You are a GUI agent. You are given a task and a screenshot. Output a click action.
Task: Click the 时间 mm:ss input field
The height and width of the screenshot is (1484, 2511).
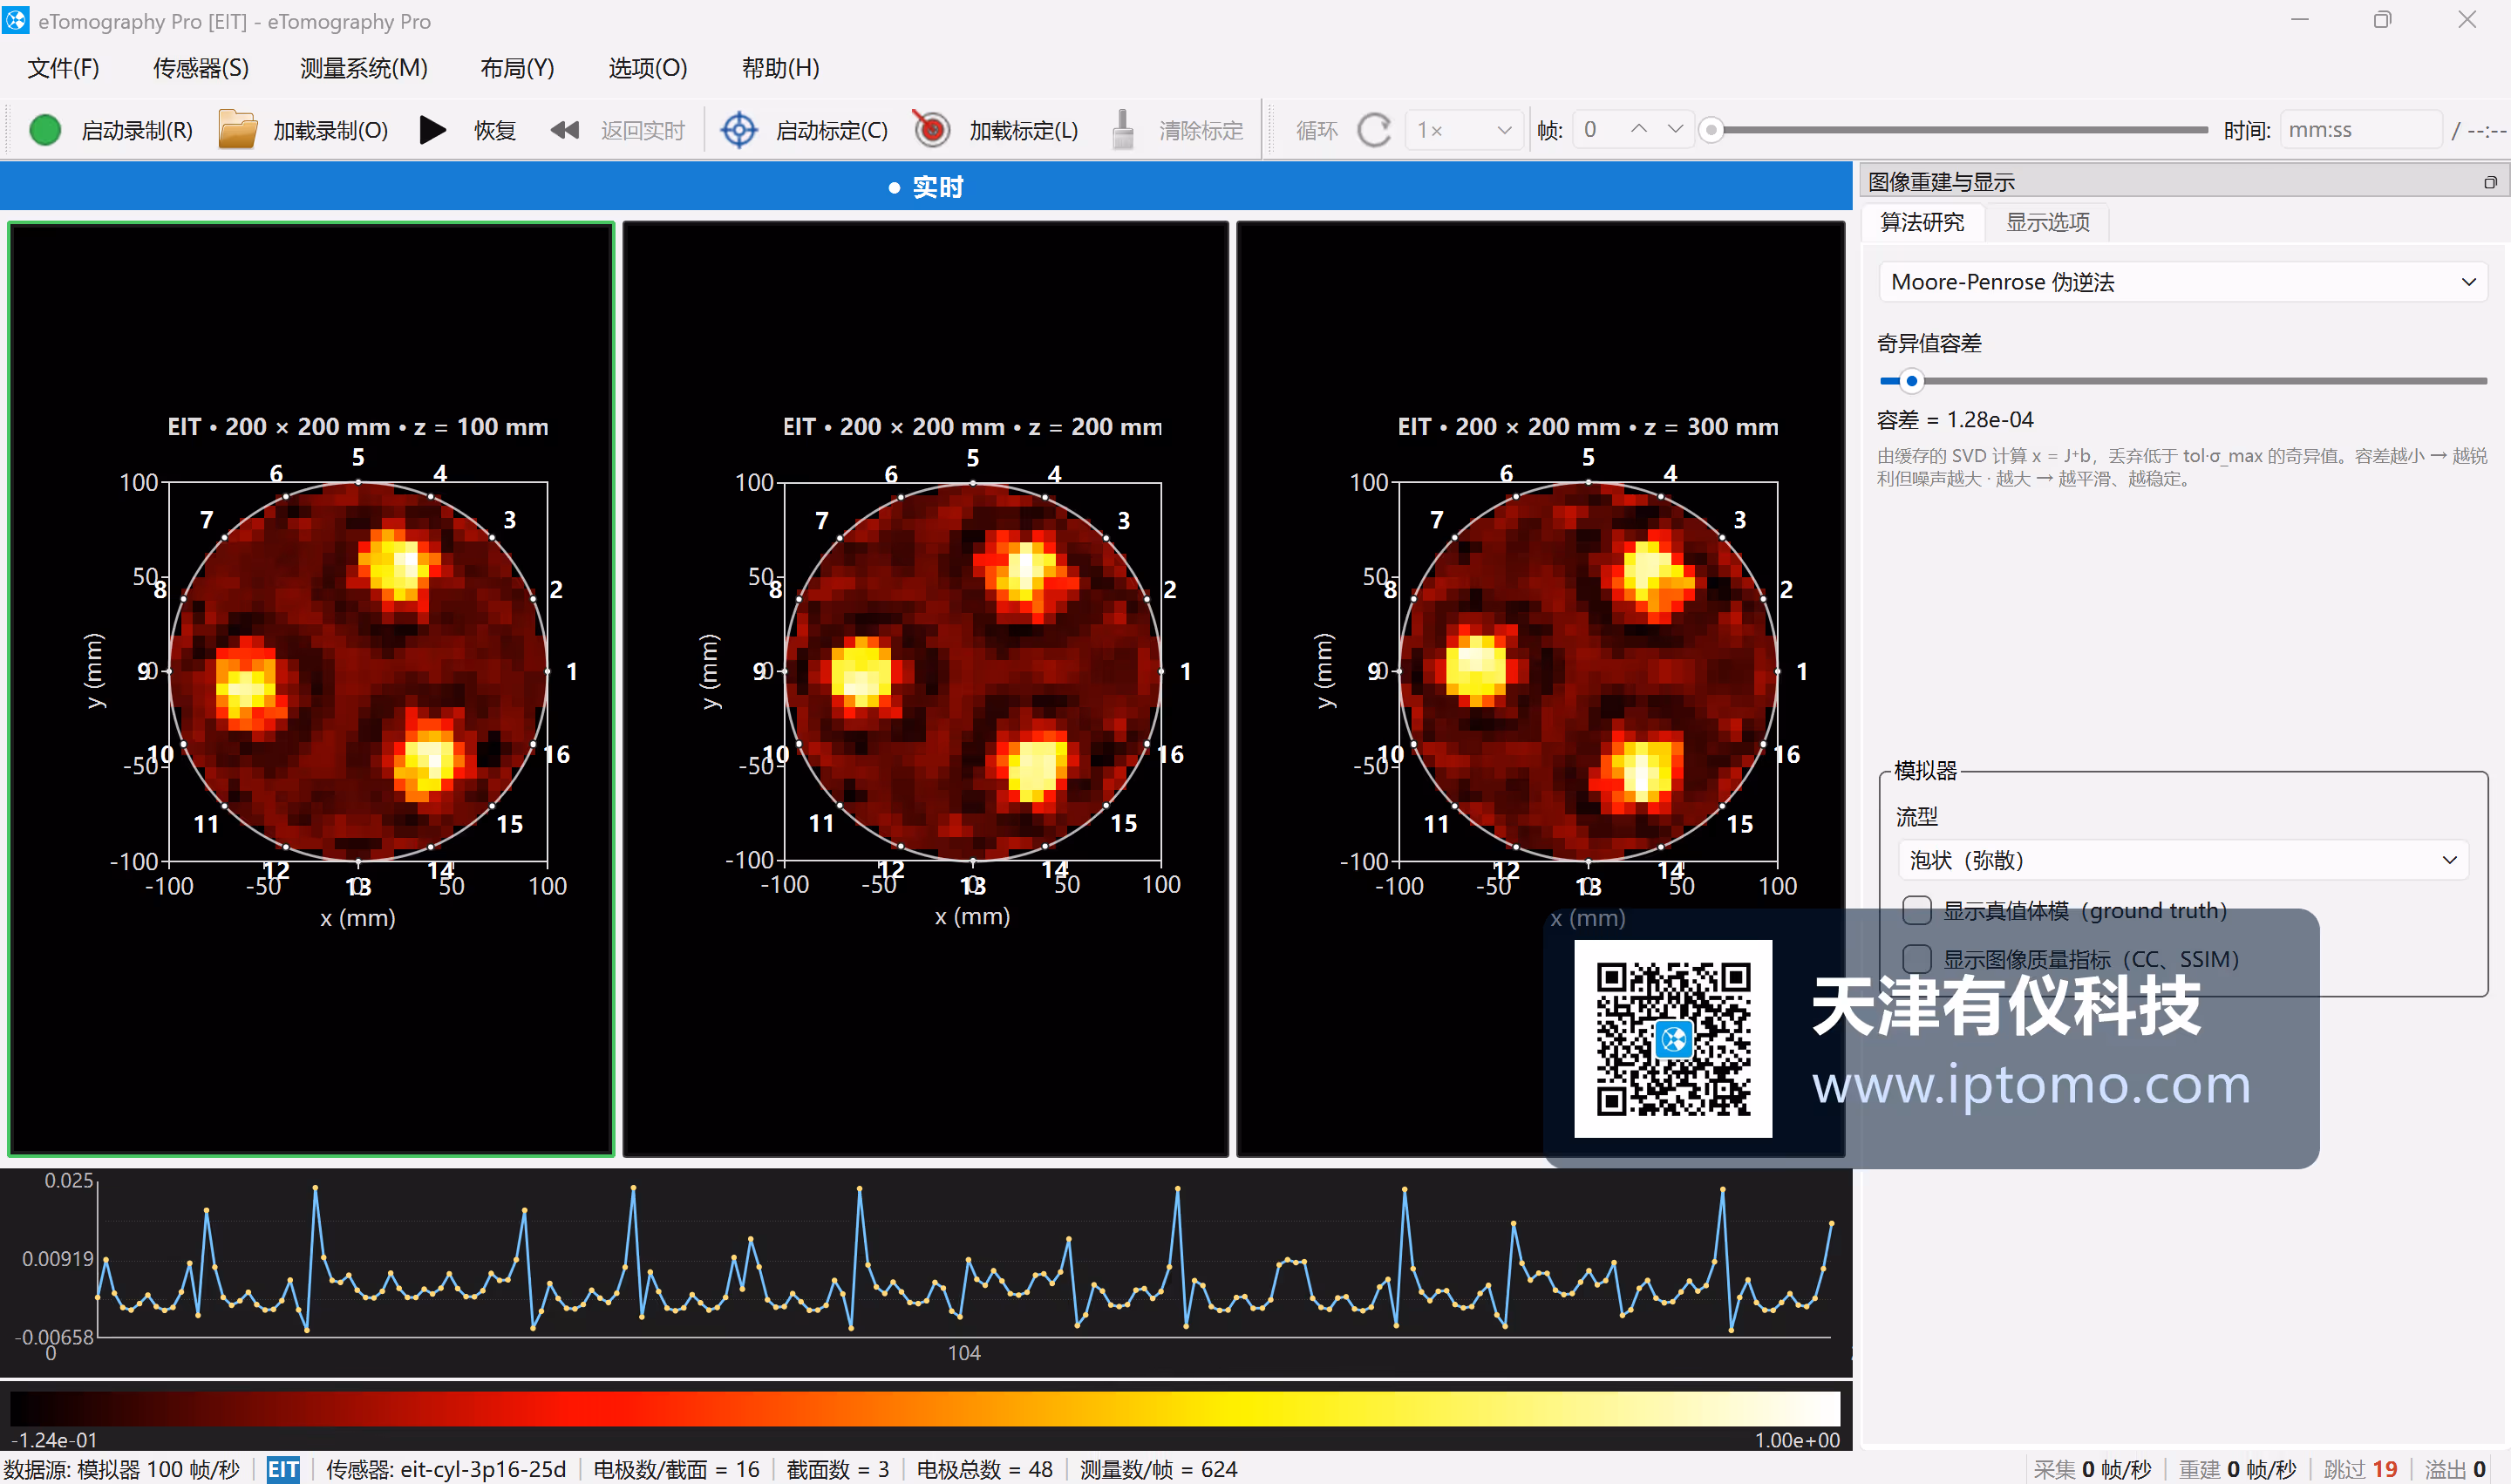click(2360, 130)
